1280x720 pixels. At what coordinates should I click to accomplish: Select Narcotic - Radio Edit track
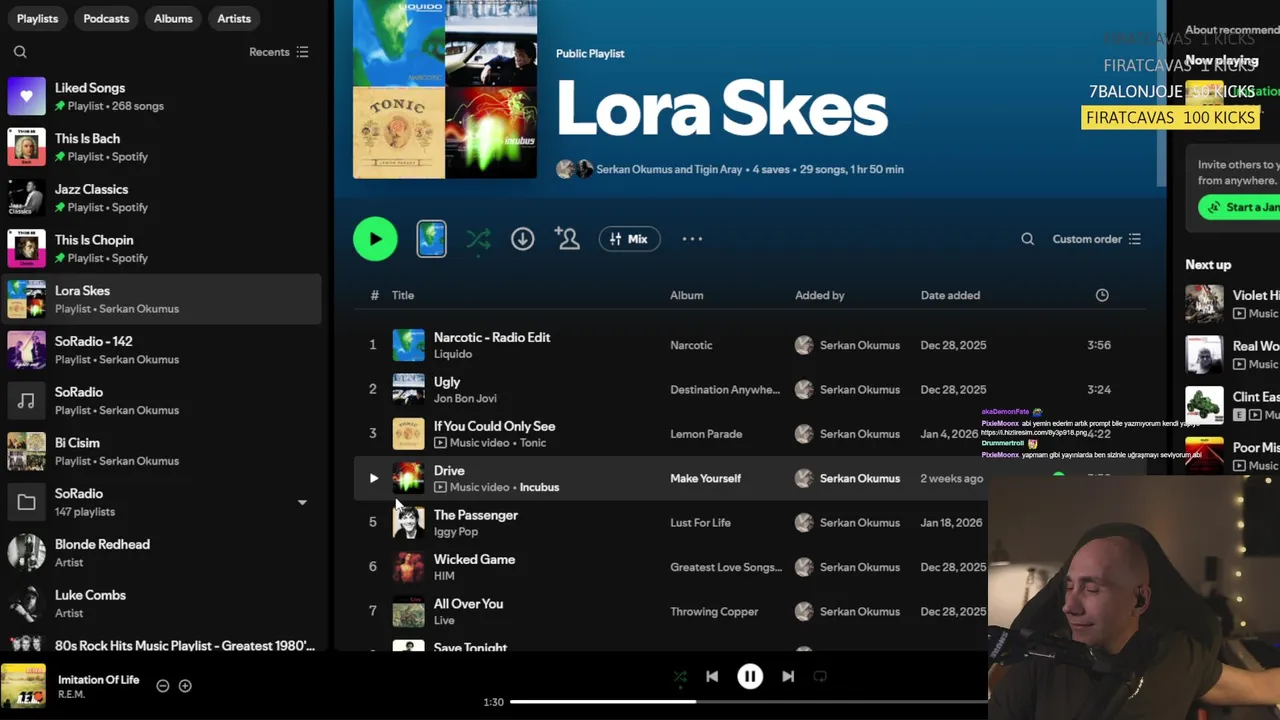tap(492, 337)
